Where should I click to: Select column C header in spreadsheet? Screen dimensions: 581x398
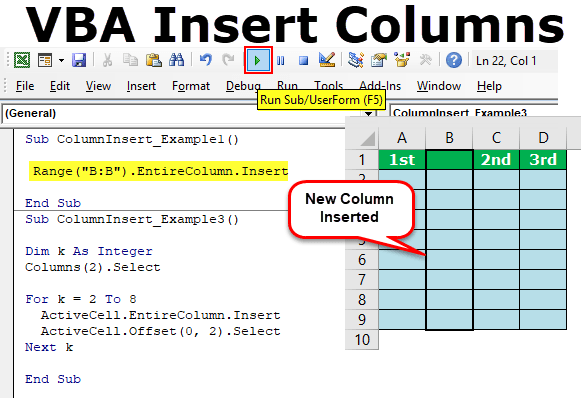[496, 138]
